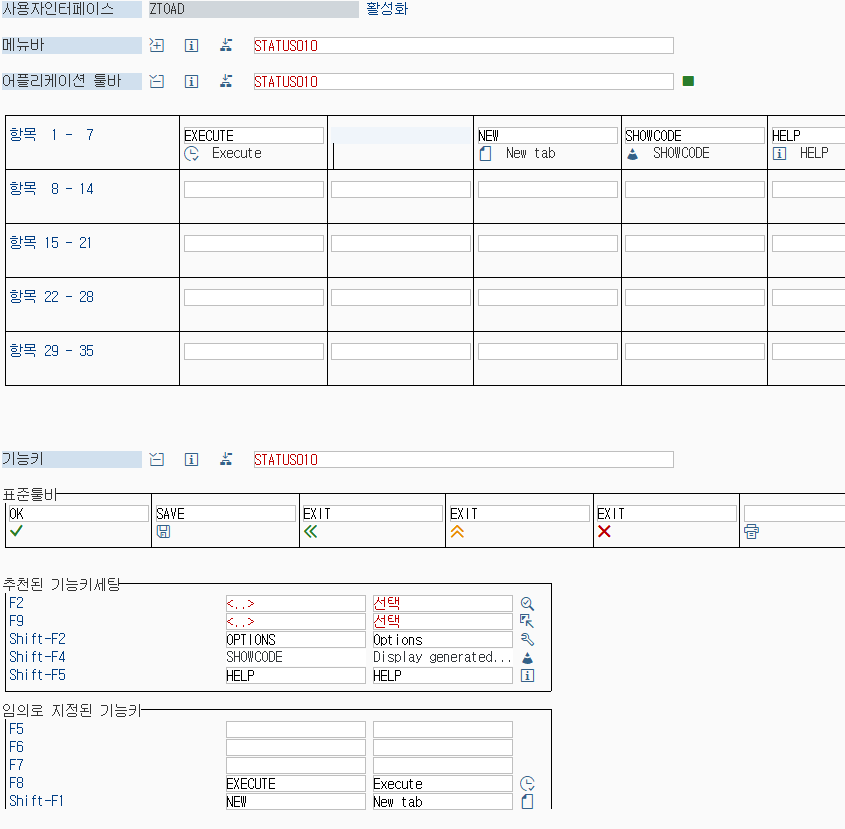Viewport: 845px width, 829px height.
Task: Click the Options text field for Shift-F2
Action: (442, 640)
